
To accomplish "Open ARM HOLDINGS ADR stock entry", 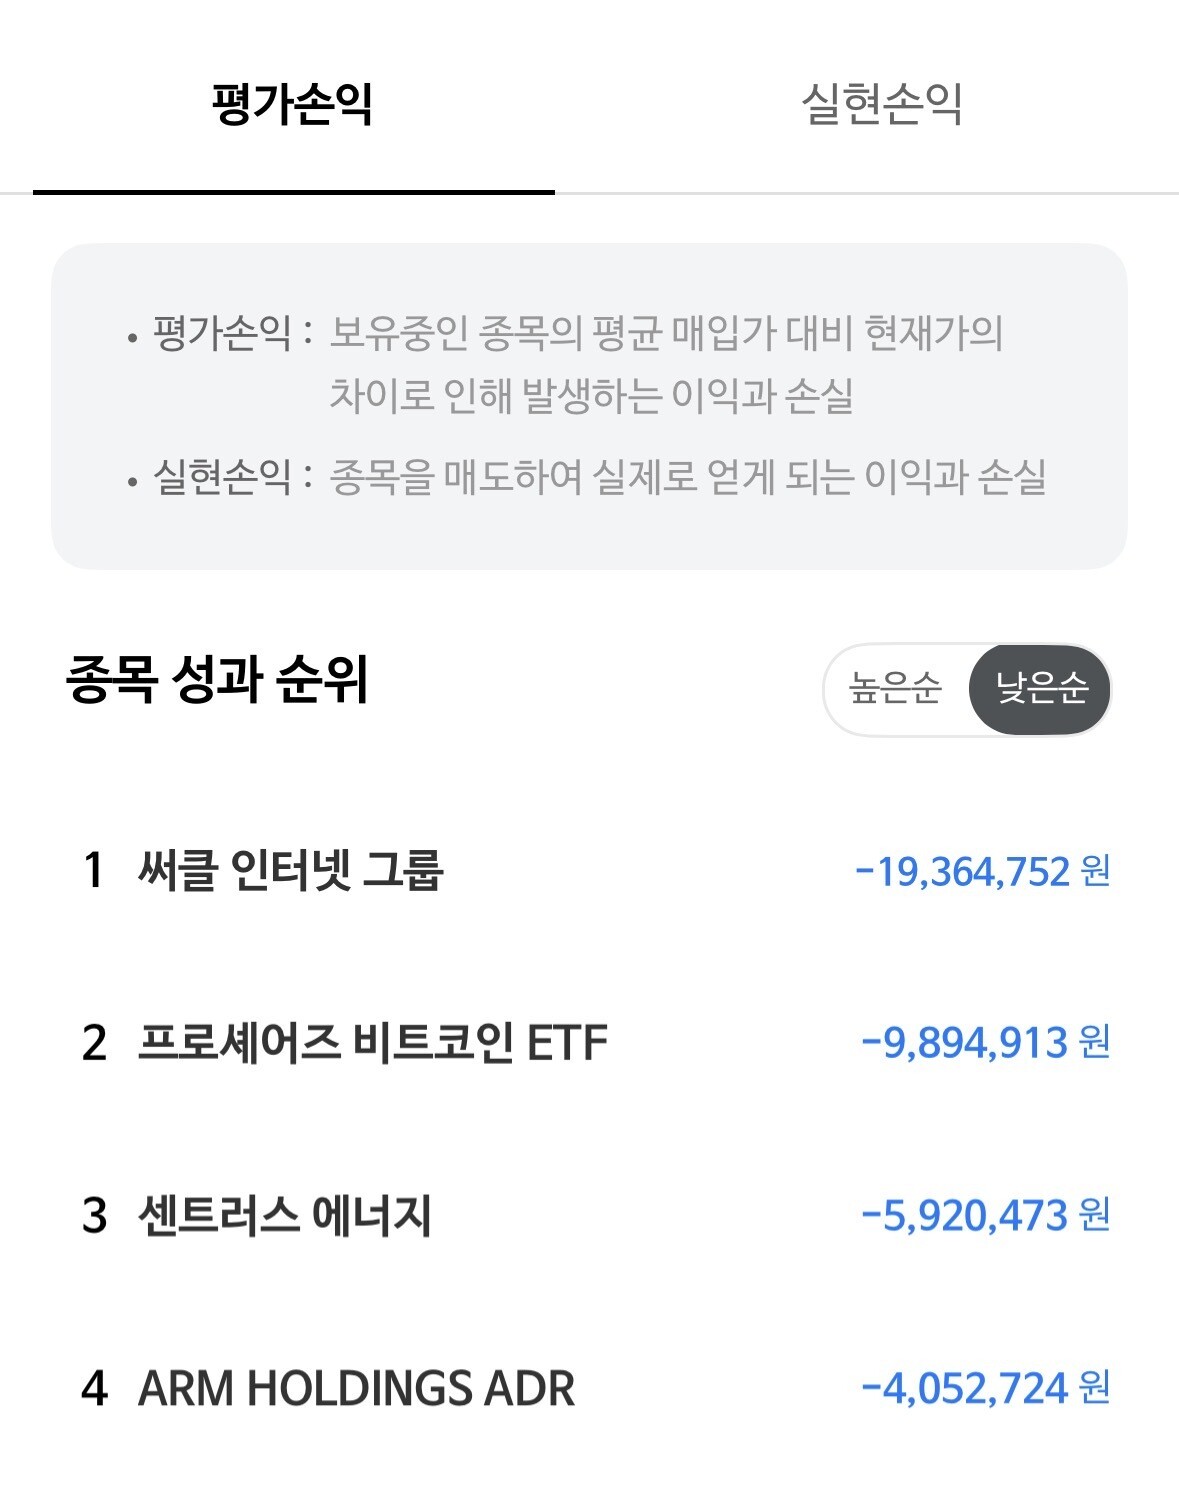I will click(356, 1389).
